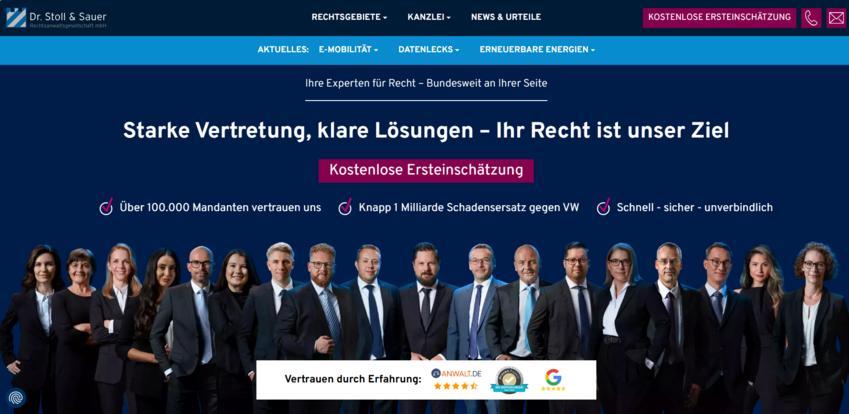Click the Google reviews logo
This screenshot has height=414, width=849.
(x=553, y=379)
